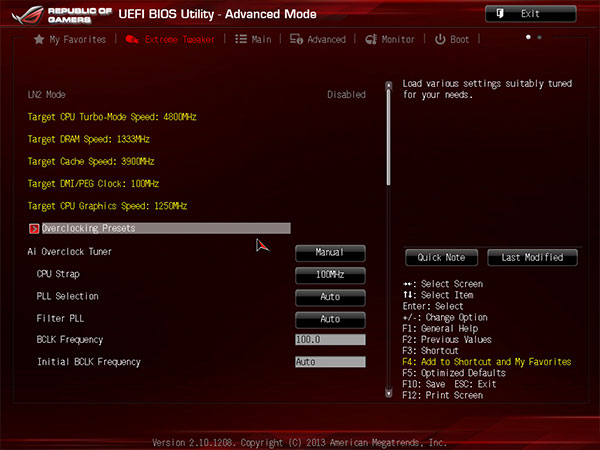Select the LN2 Mode row
The width and height of the screenshot is (600, 450).
pyautogui.click(x=197, y=95)
